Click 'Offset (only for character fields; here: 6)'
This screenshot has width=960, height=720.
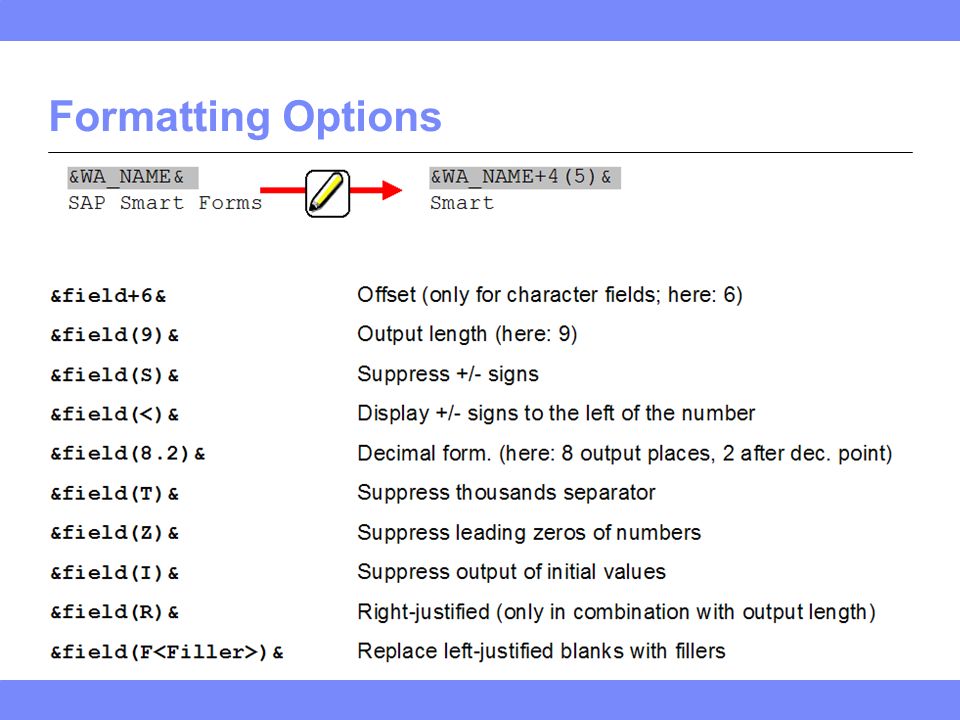(550, 295)
